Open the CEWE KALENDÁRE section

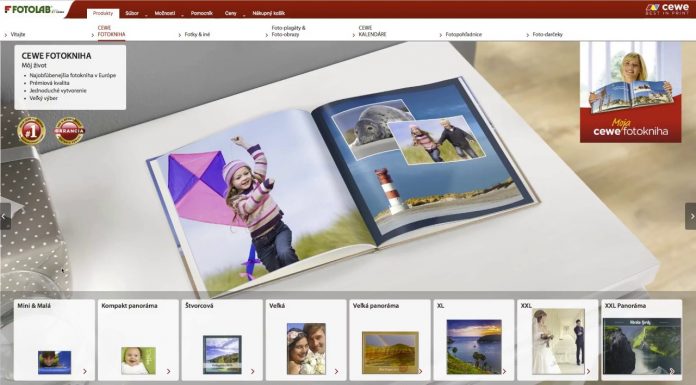click(x=372, y=31)
